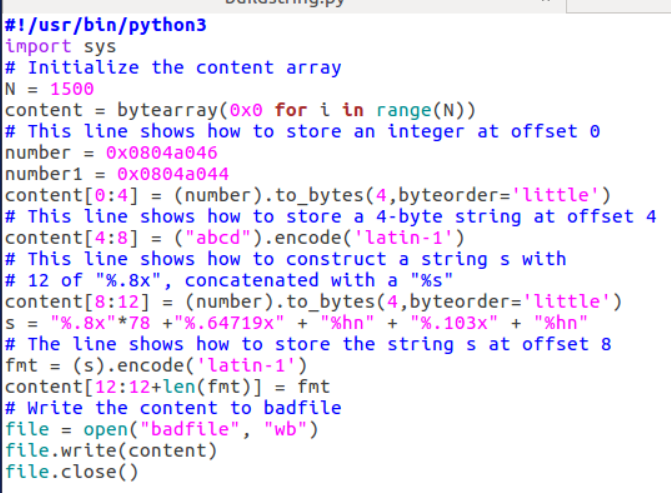Click the format string "%.103x"
This screenshot has width=671, height=493.
(454, 323)
